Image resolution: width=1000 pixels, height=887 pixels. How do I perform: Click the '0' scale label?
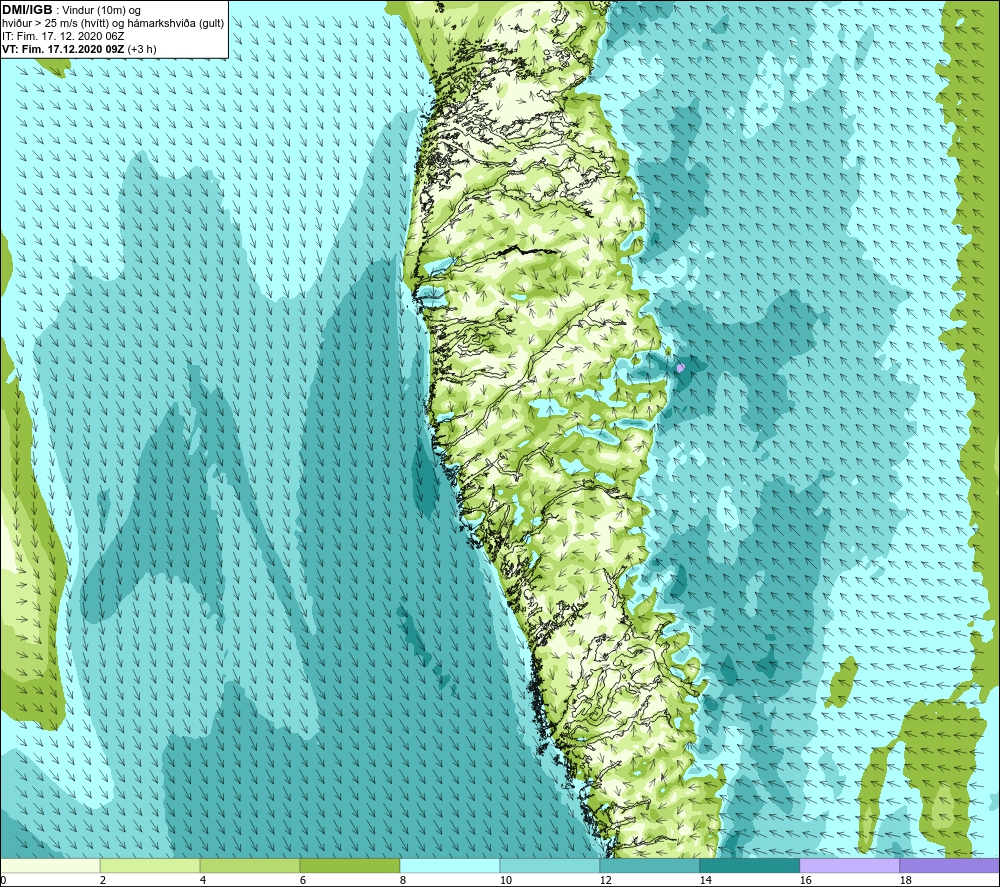click(x=3, y=880)
